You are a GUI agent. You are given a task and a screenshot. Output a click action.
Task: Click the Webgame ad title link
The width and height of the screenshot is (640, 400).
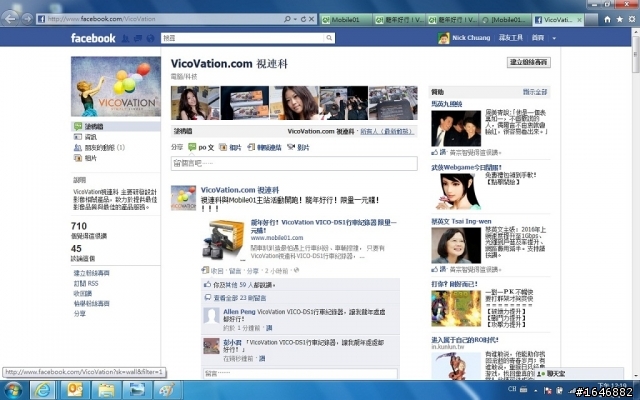point(466,167)
